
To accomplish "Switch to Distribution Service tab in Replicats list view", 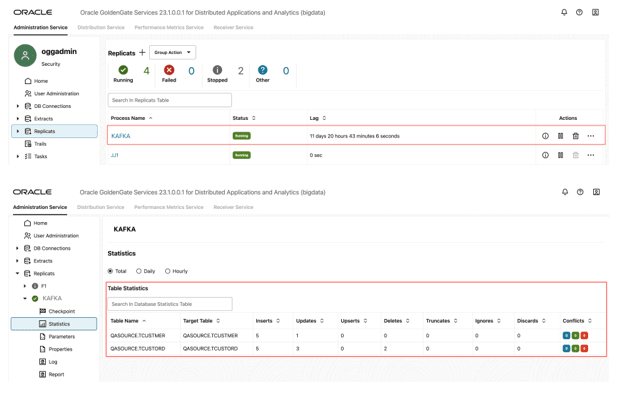I will [x=101, y=27].
